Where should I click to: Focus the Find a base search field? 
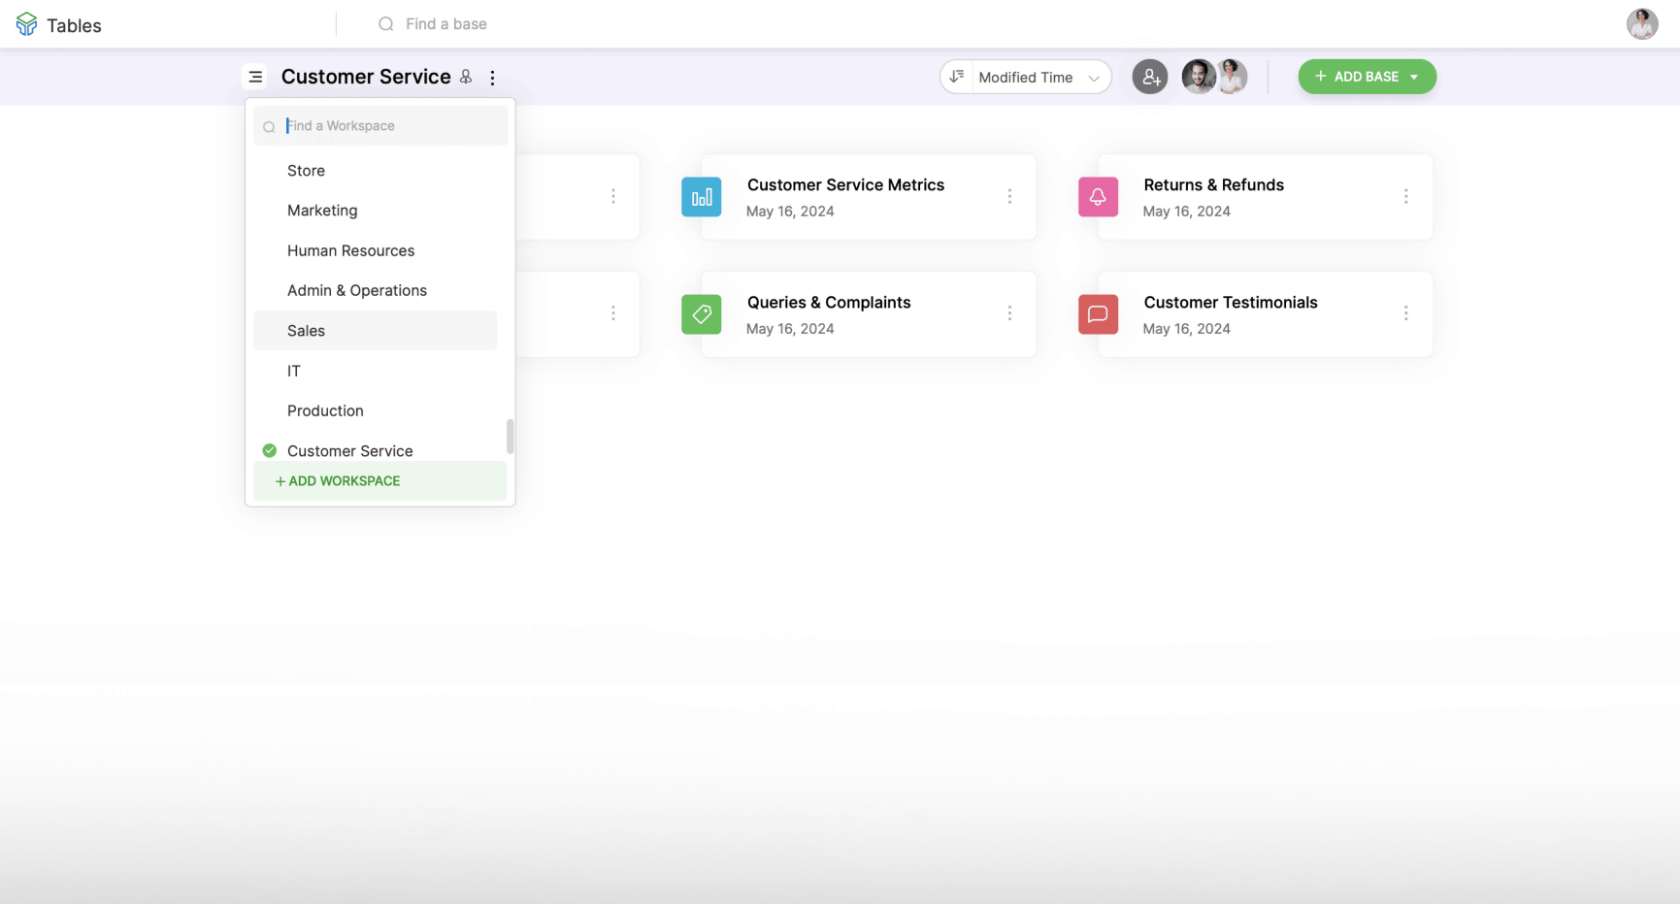[446, 24]
